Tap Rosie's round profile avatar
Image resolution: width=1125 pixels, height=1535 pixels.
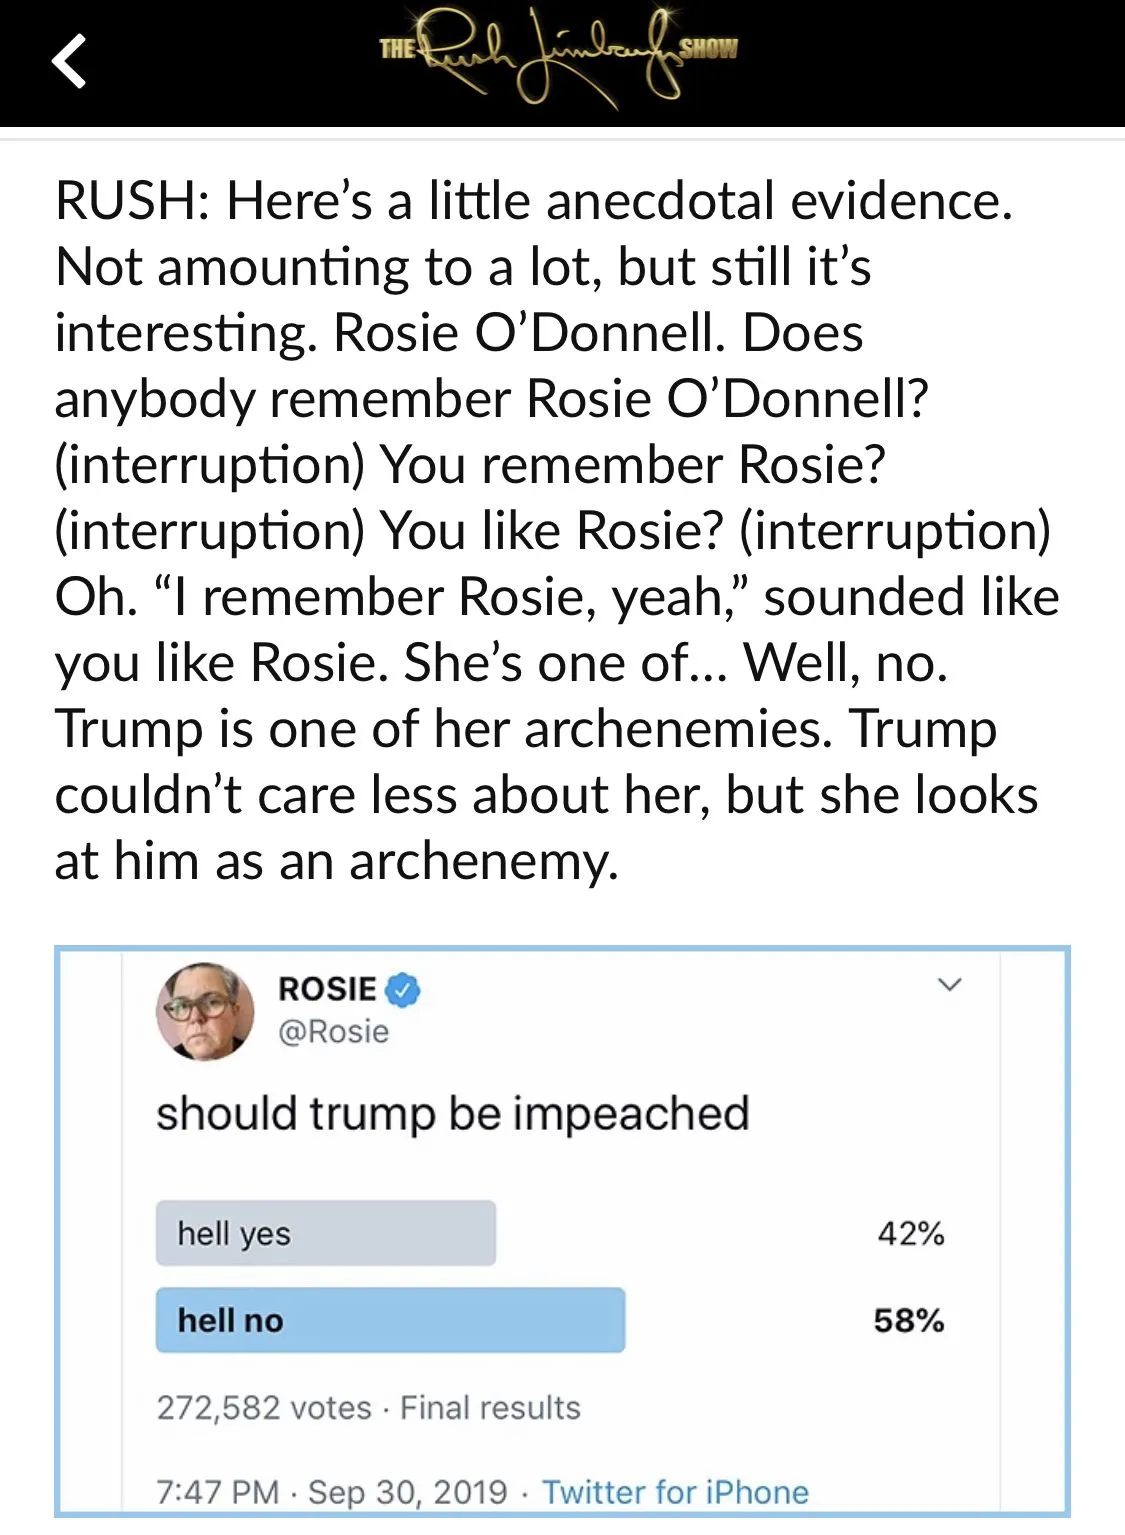tap(205, 1011)
